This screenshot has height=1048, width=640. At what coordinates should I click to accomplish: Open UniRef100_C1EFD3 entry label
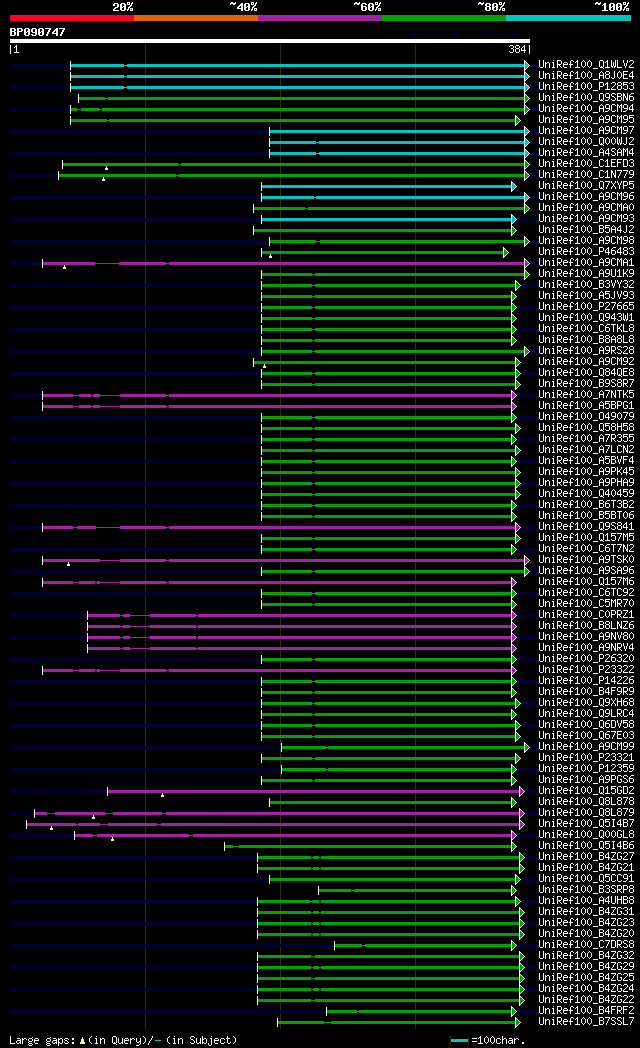[586, 164]
